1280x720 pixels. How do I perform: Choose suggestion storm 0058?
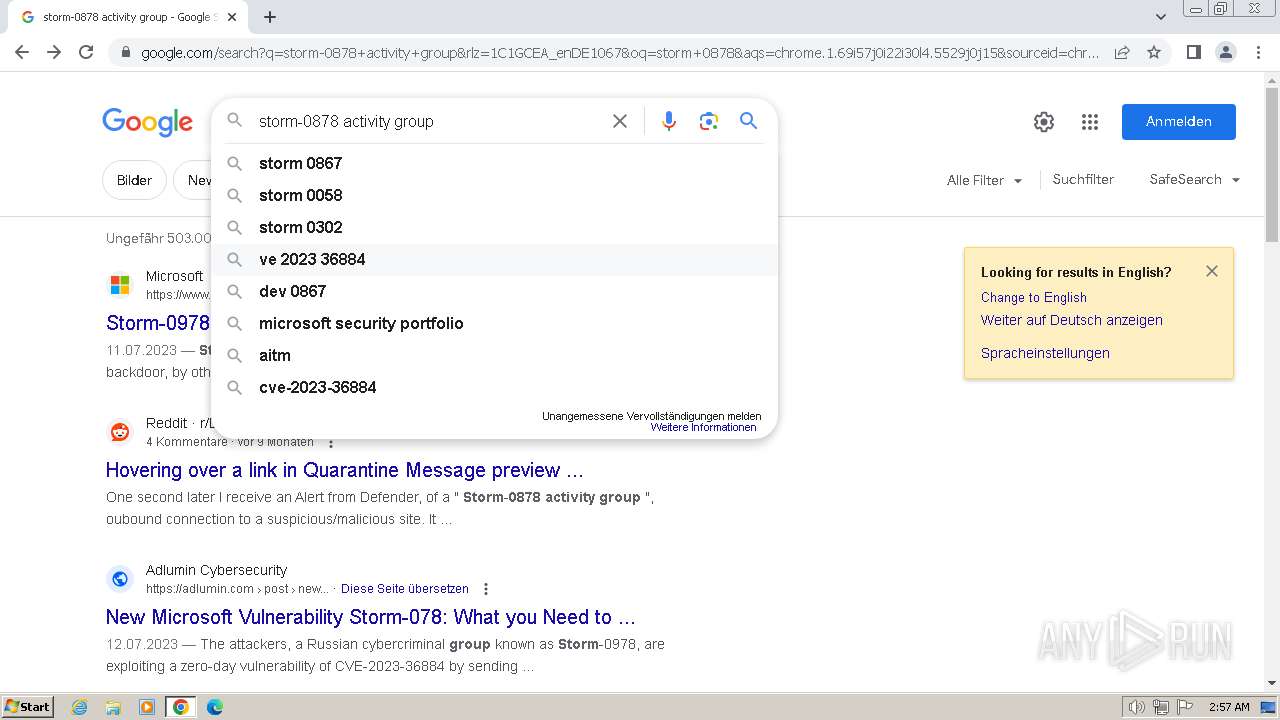click(495, 195)
